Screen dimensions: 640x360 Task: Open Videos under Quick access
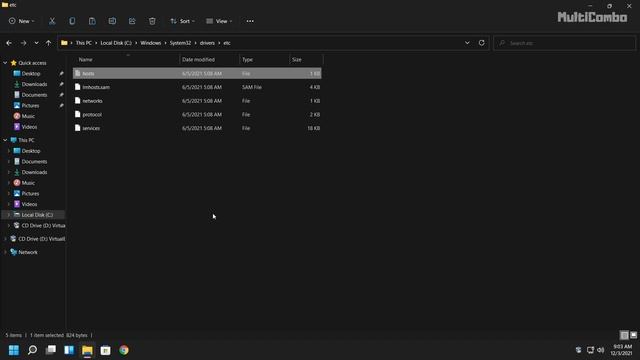pos(29,127)
